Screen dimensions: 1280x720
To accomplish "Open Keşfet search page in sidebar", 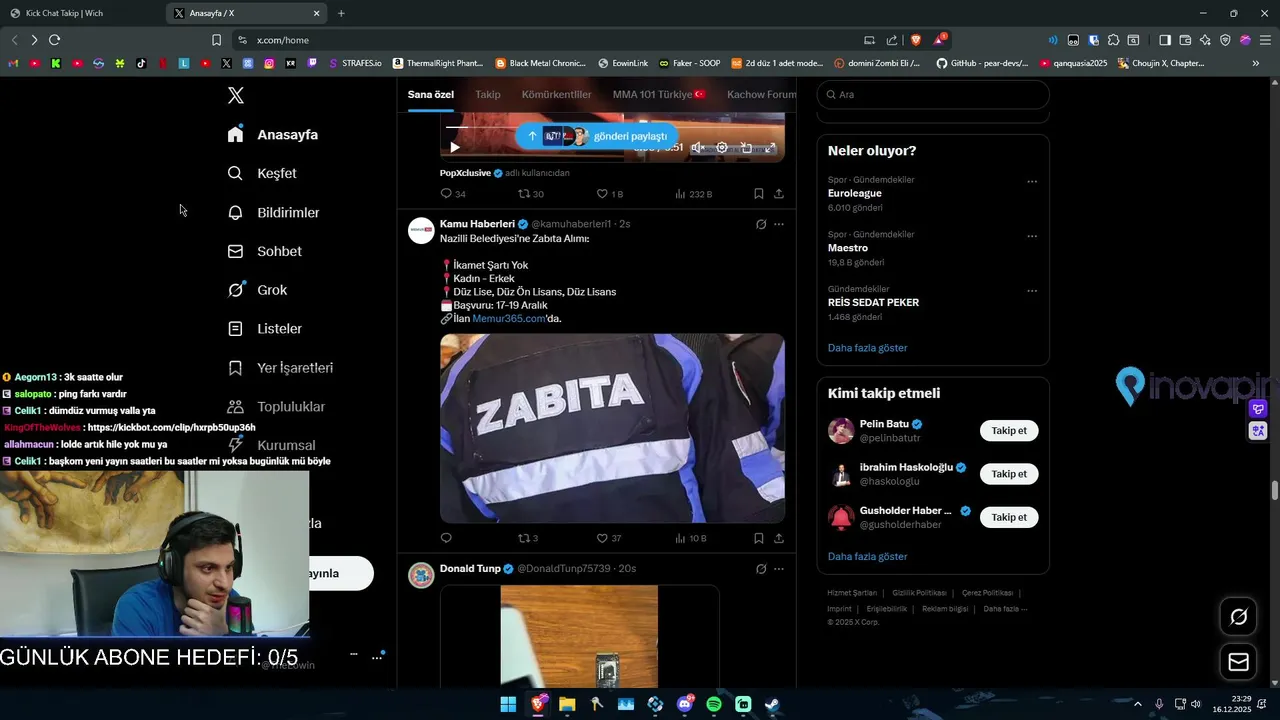I will point(262,173).
